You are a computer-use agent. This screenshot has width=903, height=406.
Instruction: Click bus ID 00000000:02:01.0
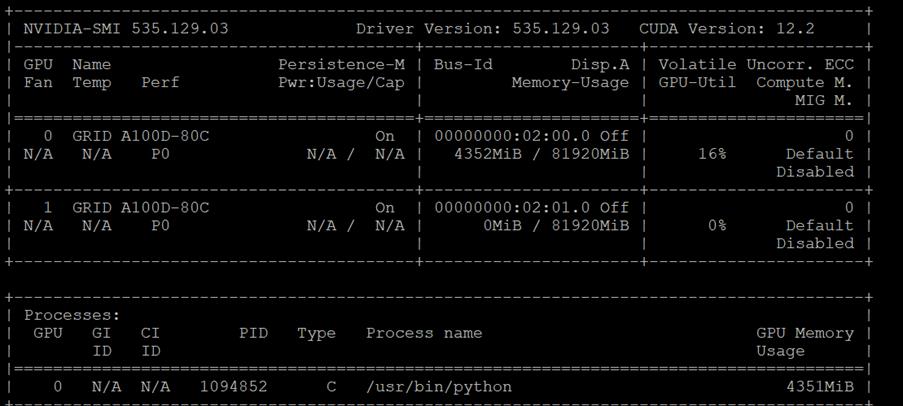(512, 207)
